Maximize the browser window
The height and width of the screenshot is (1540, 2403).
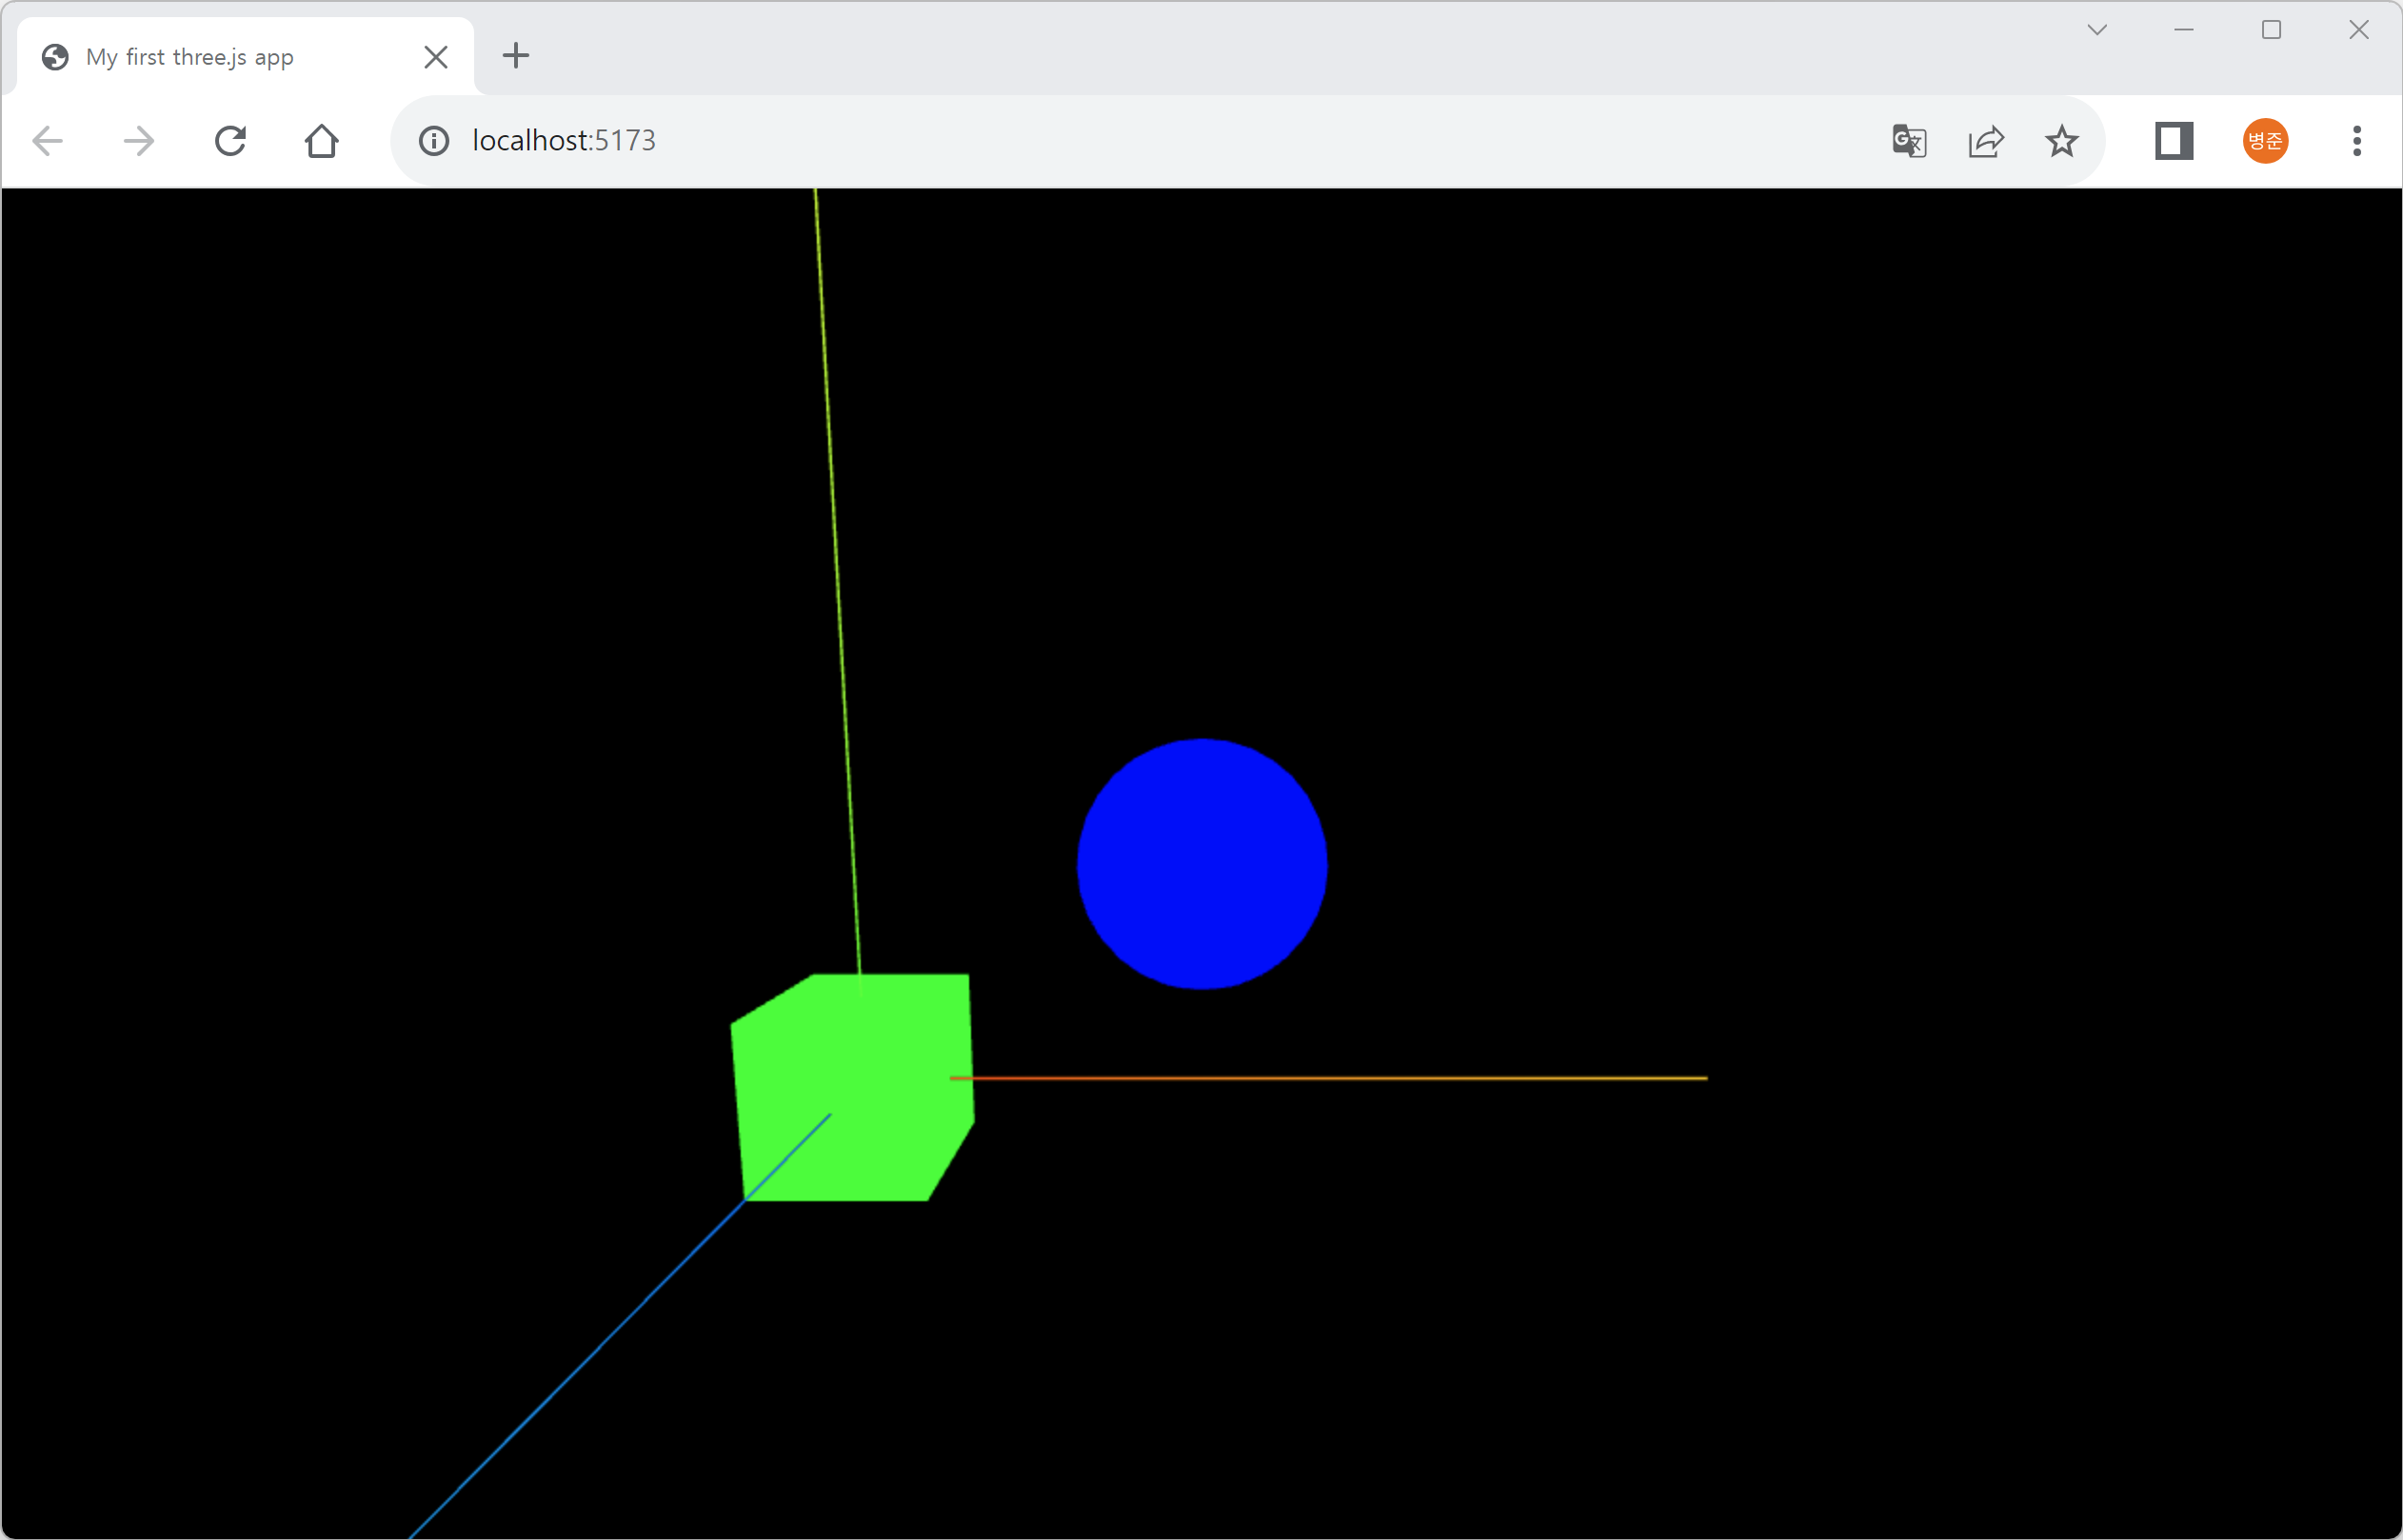click(x=2271, y=30)
